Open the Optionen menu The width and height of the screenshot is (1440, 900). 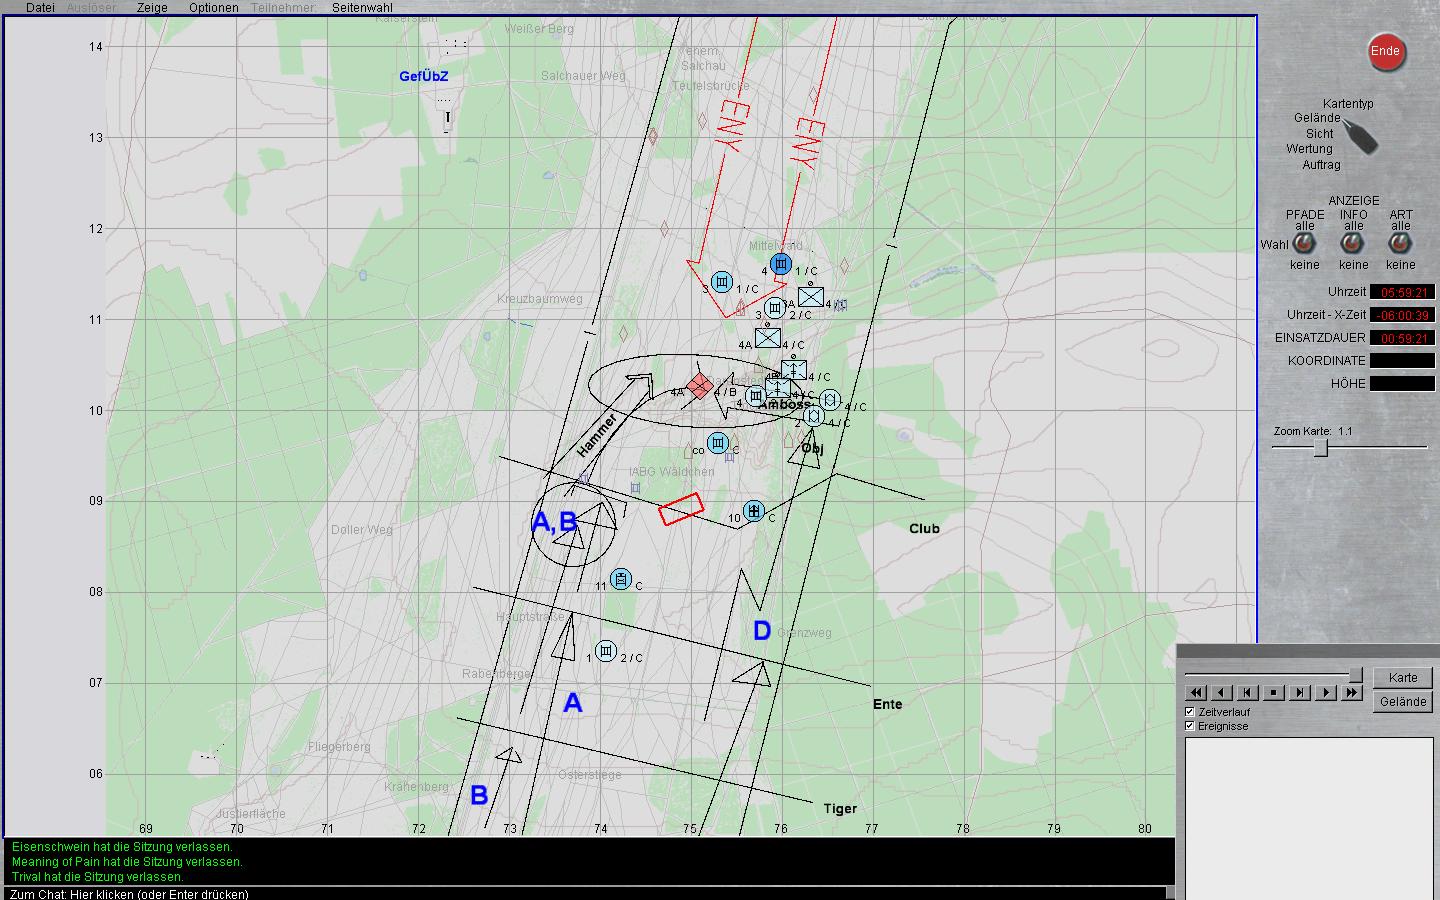[213, 8]
